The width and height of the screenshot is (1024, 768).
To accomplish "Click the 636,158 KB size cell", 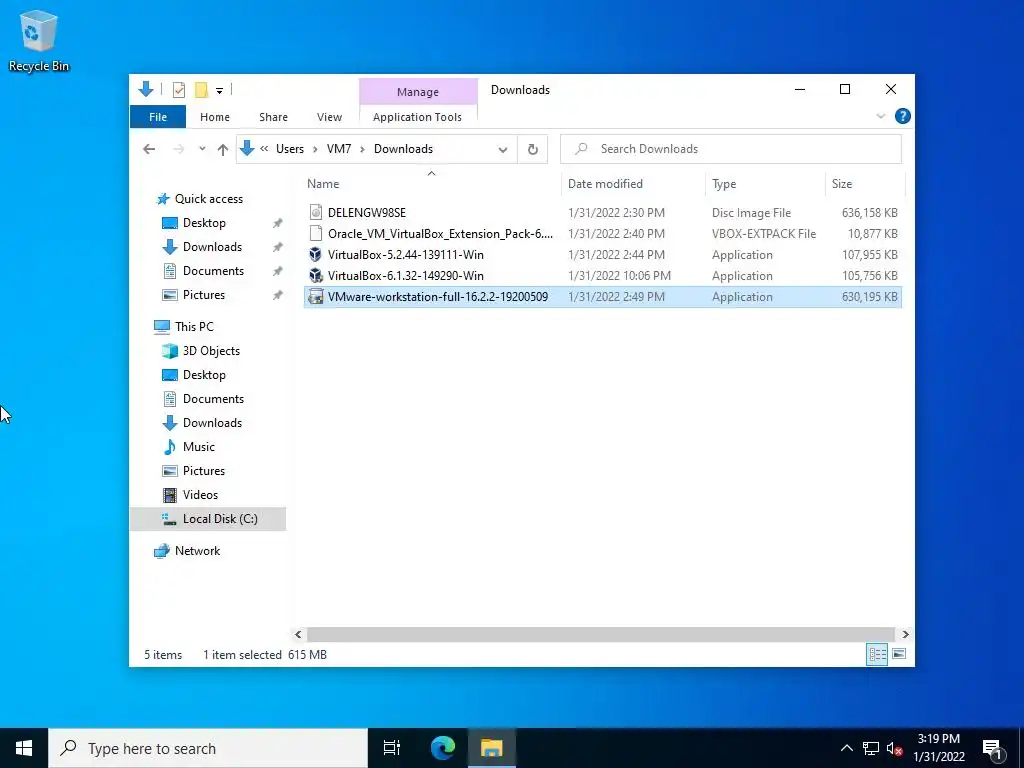I will click(x=869, y=213).
